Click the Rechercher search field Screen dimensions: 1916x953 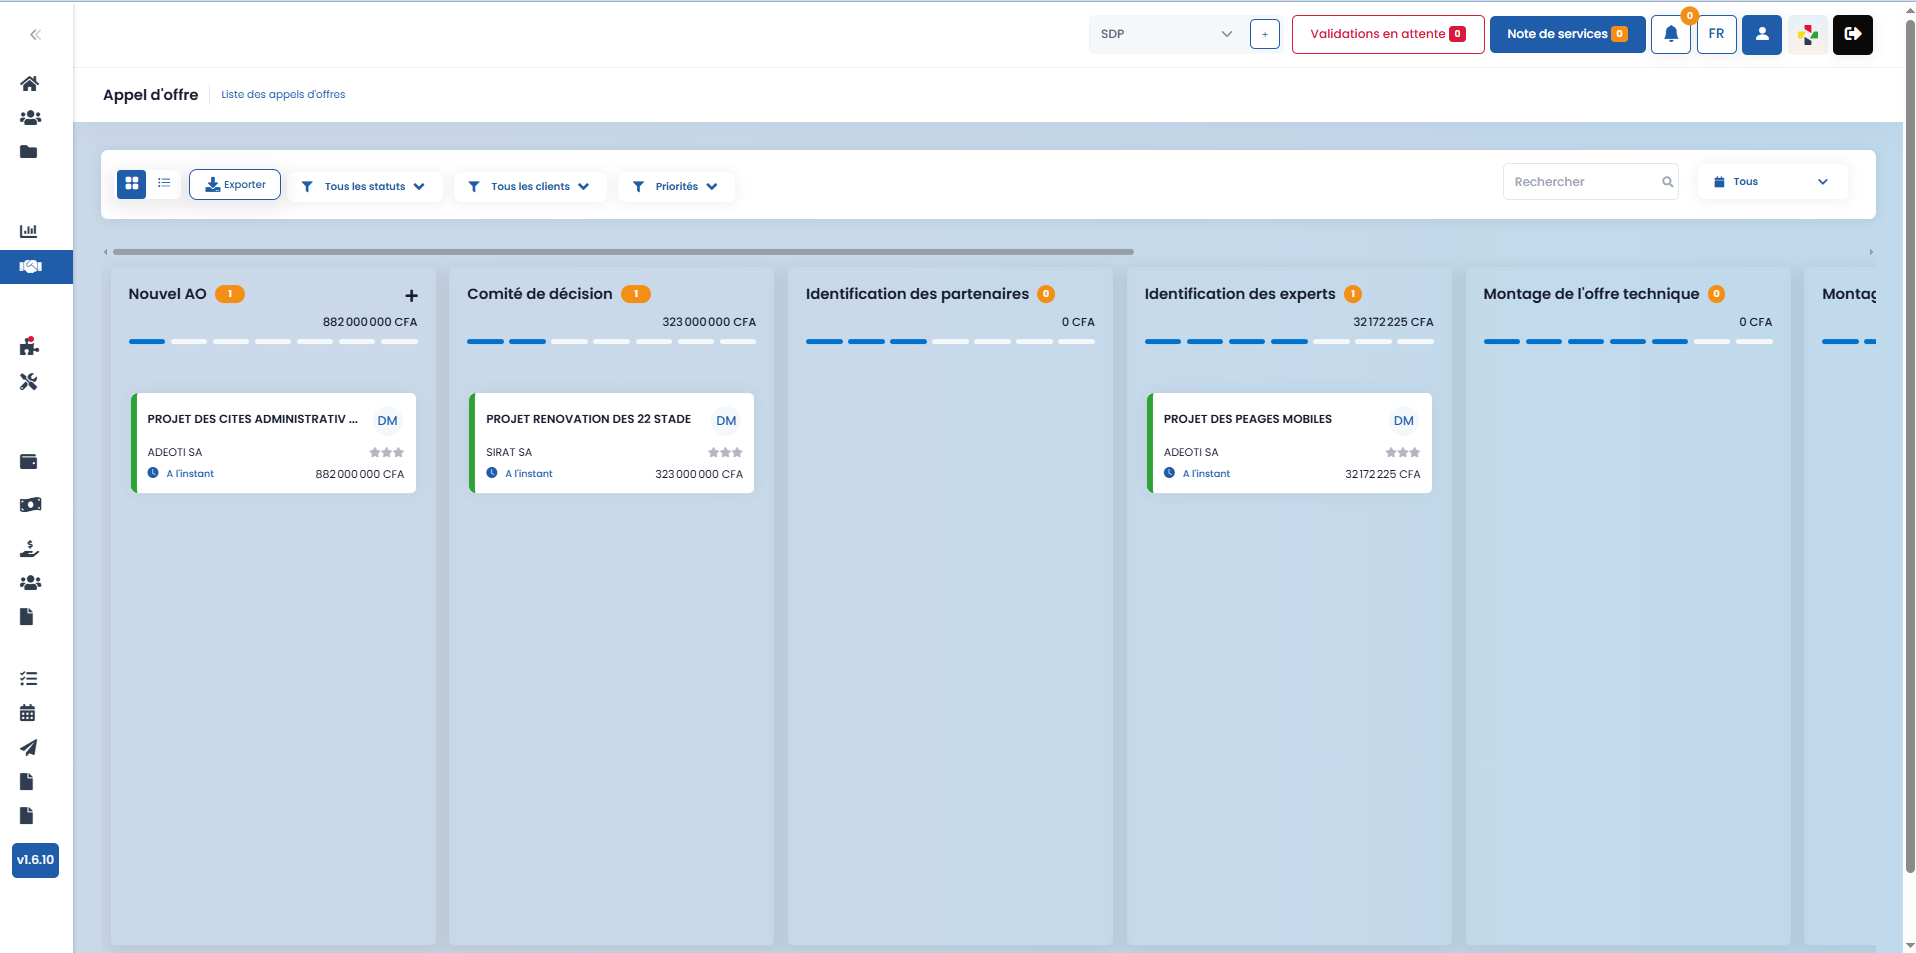[x=1582, y=182]
